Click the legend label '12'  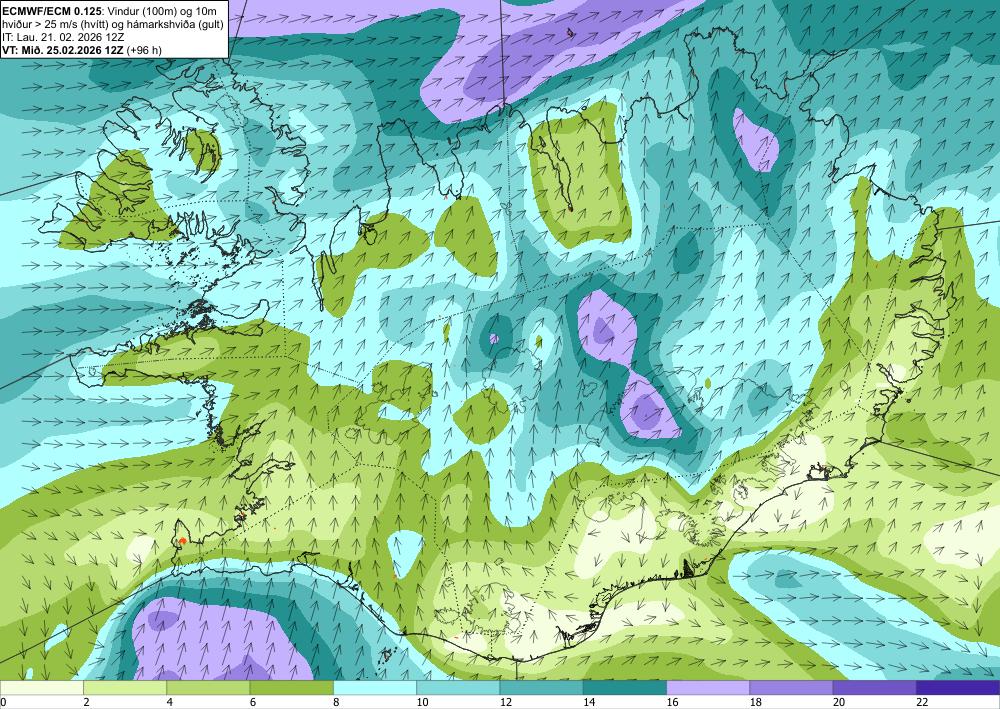505,702
